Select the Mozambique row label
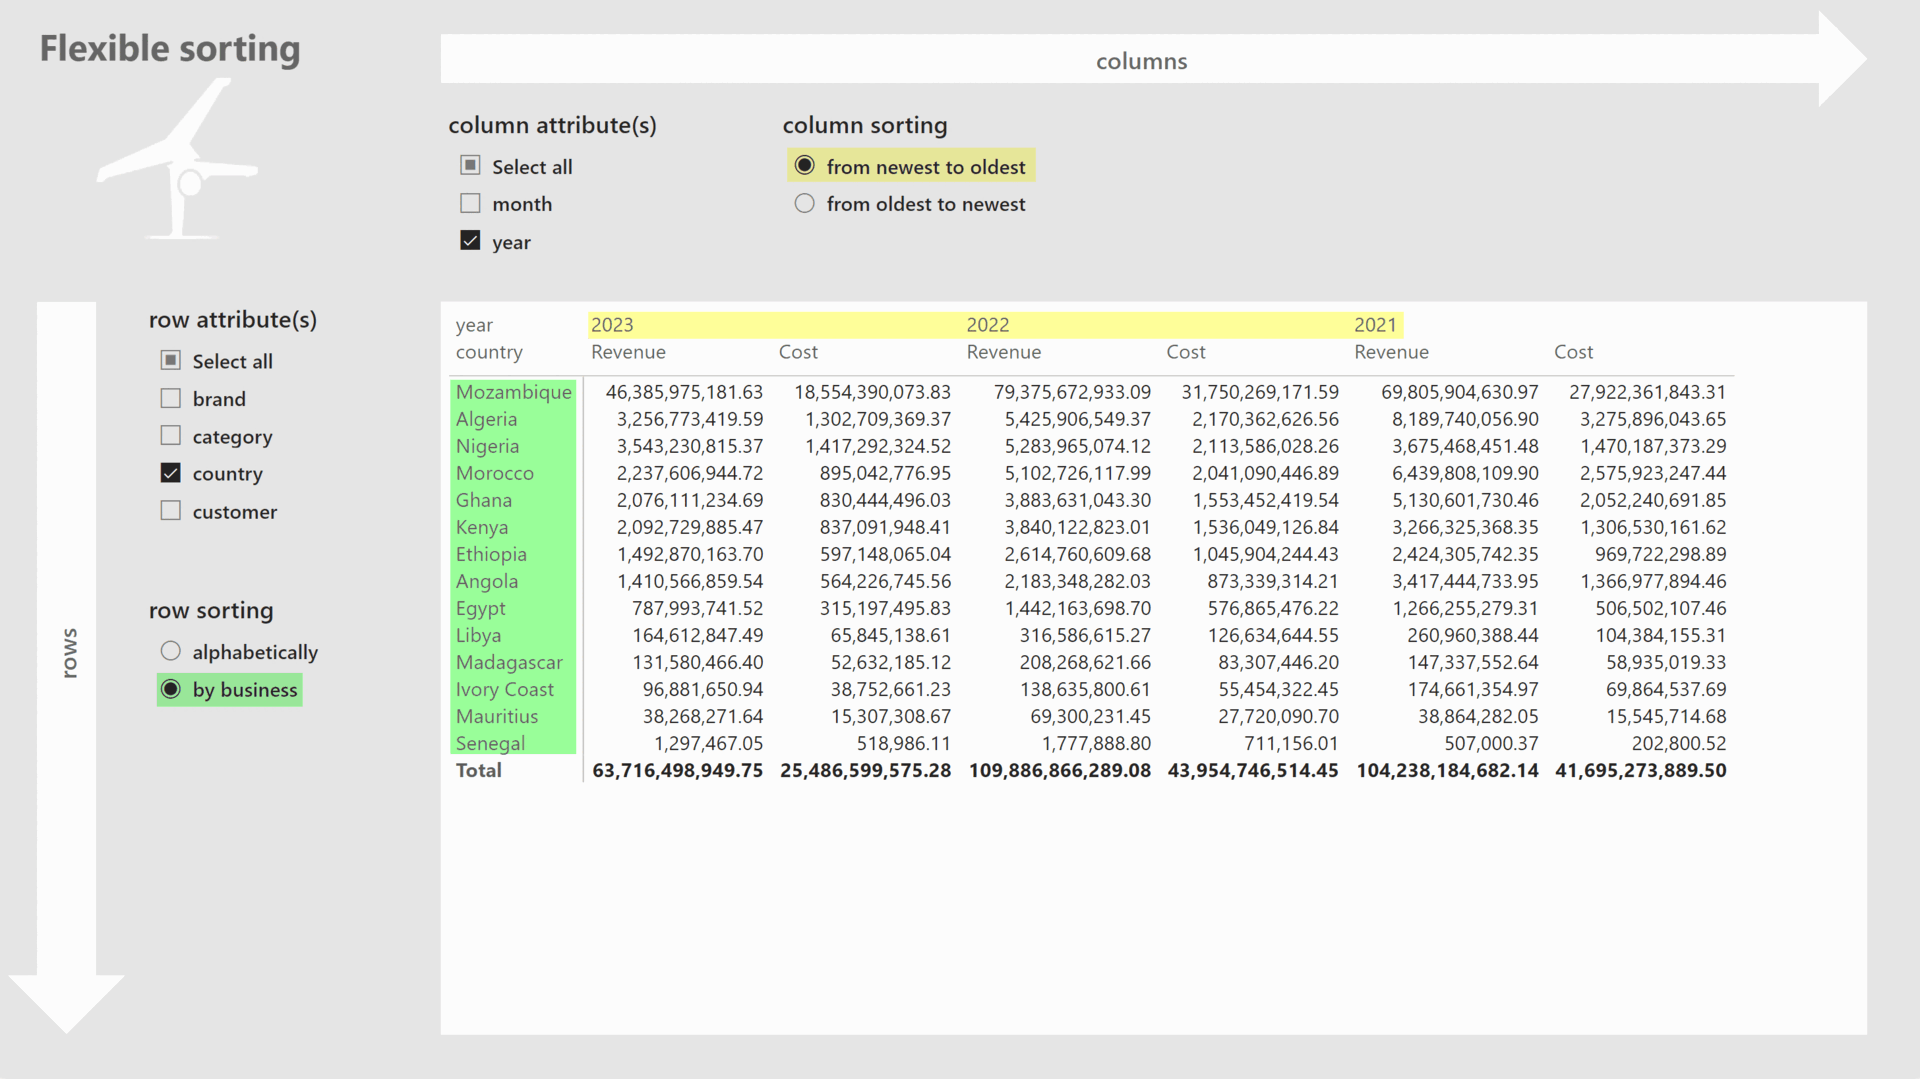 click(513, 392)
